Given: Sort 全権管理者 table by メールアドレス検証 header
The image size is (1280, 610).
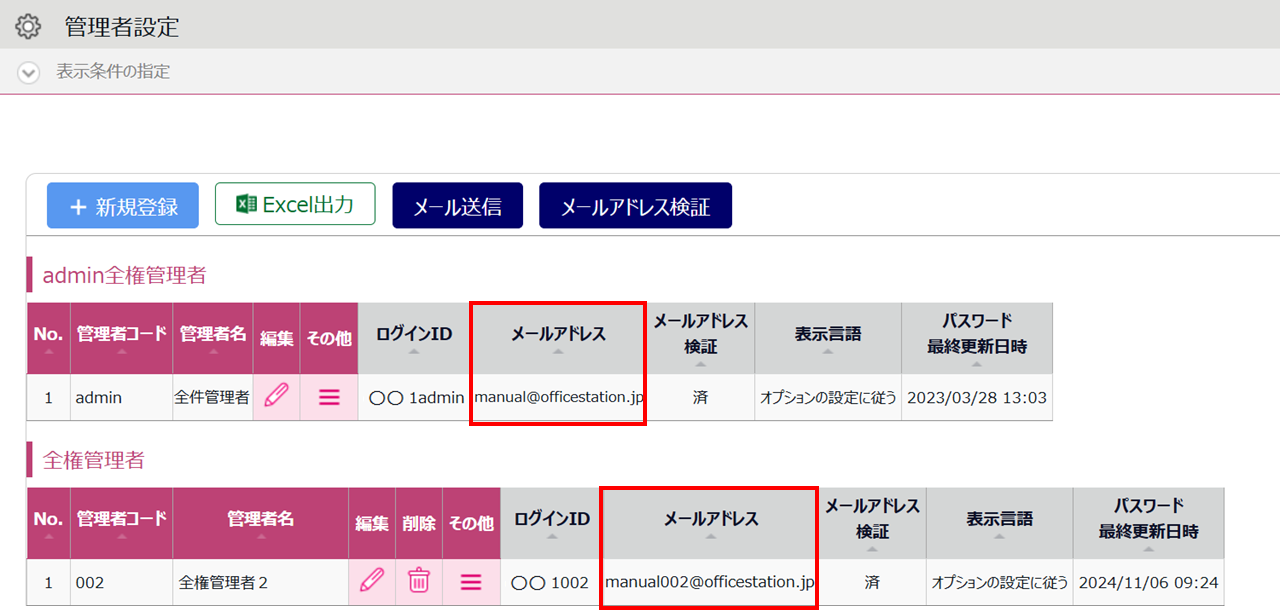Looking at the screenshot, I should 872,523.
